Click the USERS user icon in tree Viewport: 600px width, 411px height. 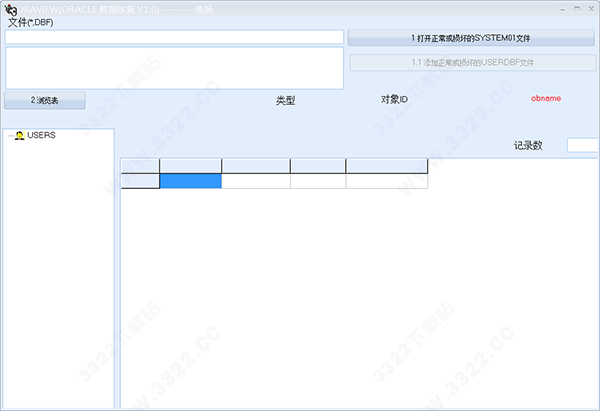click(20, 135)
